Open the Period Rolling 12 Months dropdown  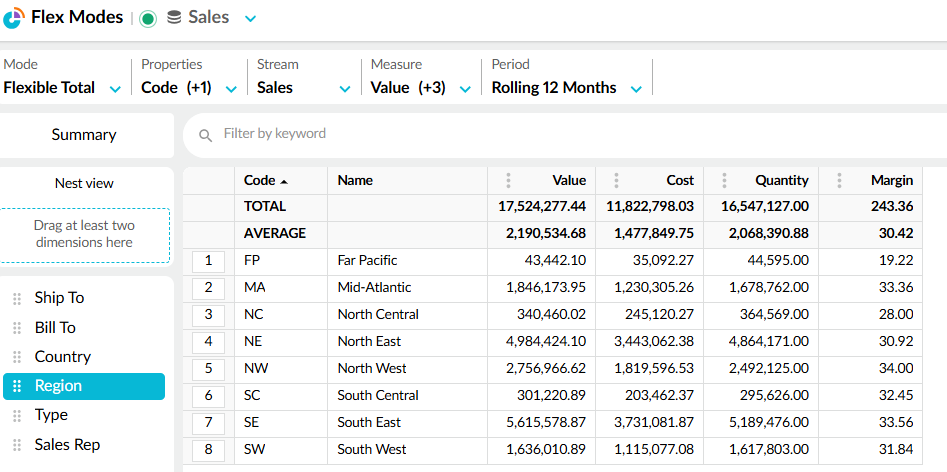tap(636, 89)
